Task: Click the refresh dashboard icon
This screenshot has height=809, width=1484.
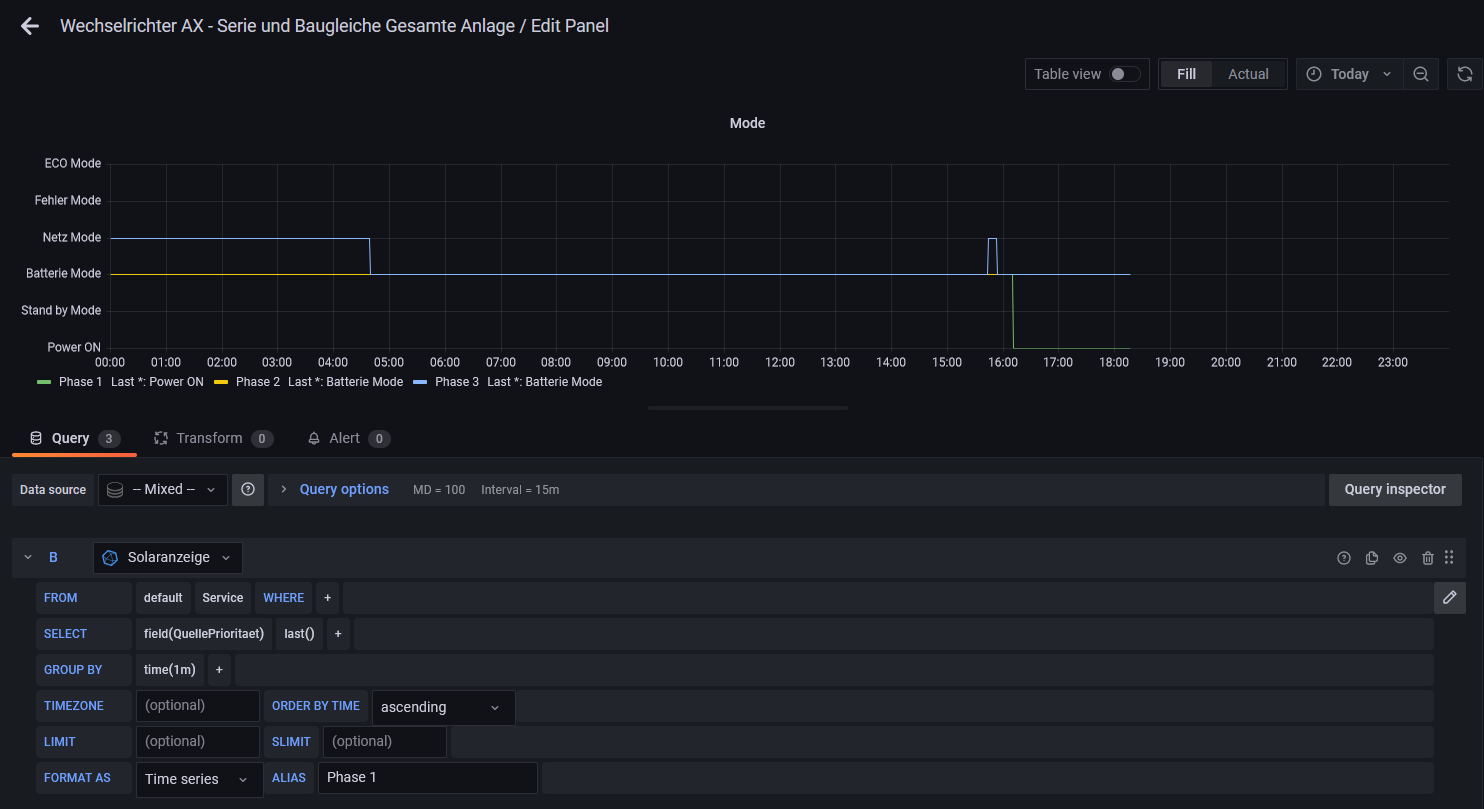Action: (x=1465, y=74)
